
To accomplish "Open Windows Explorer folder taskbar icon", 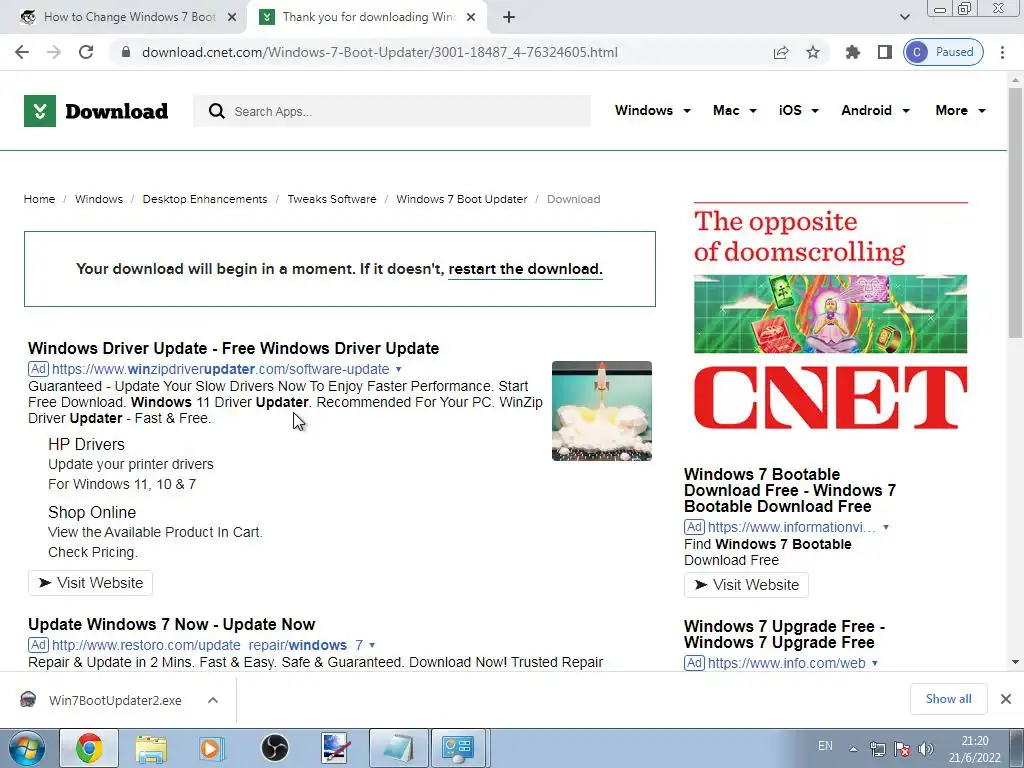I will (x=151, y=748).
